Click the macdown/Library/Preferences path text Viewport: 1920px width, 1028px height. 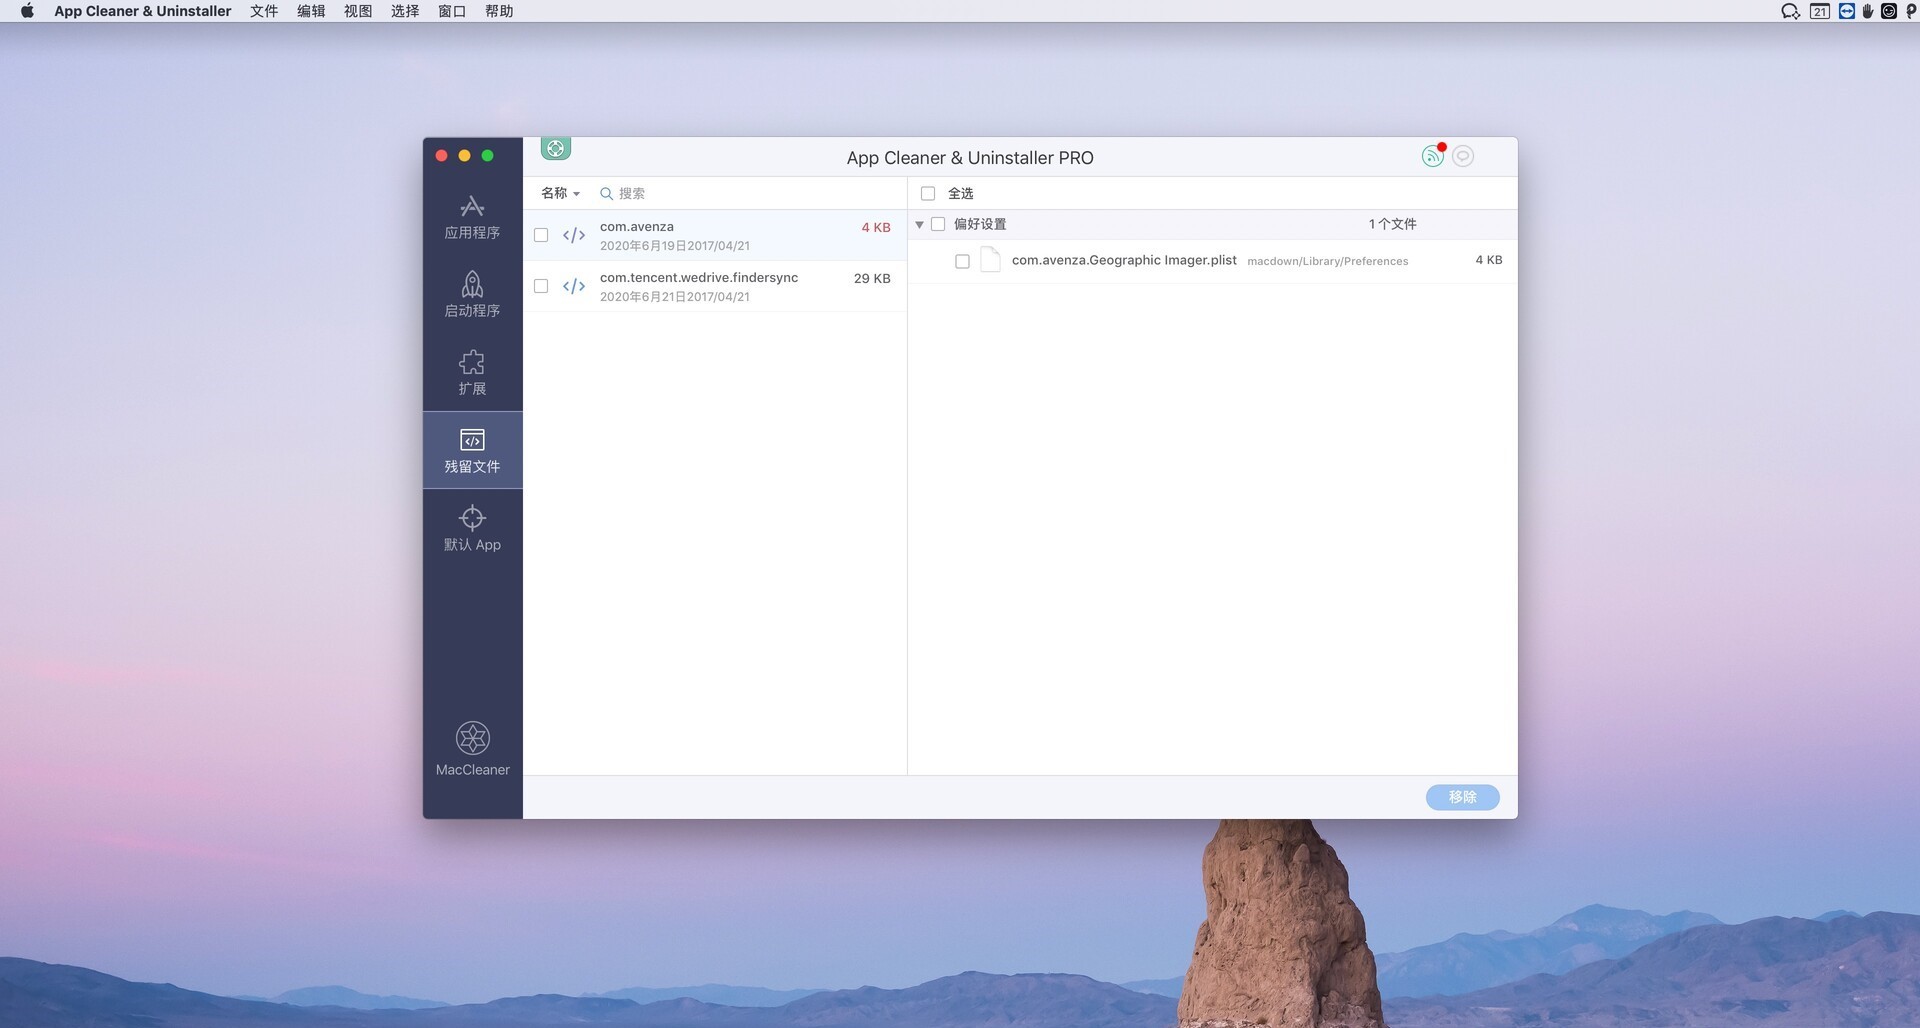click(x=1327, y=261)
